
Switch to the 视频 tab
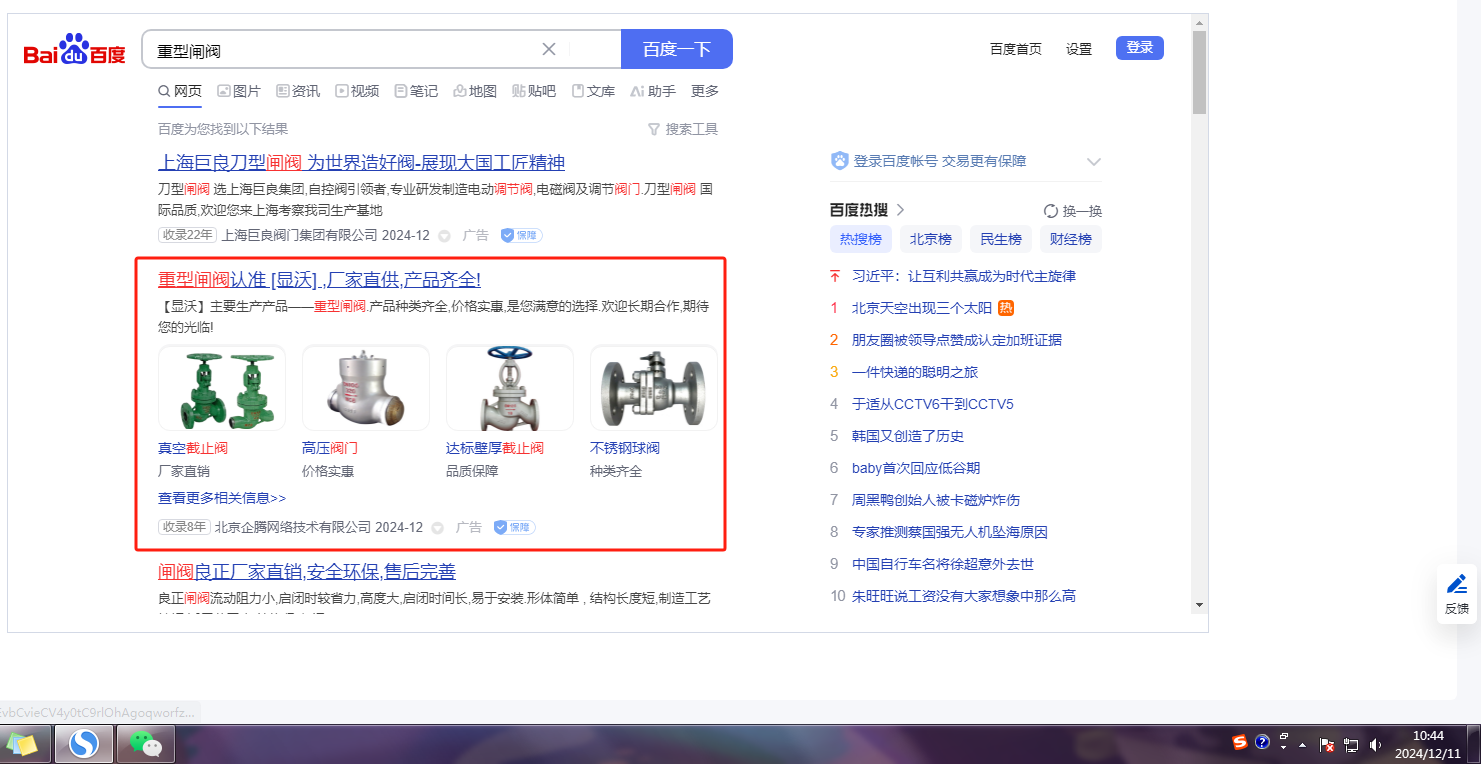point(357,91)
